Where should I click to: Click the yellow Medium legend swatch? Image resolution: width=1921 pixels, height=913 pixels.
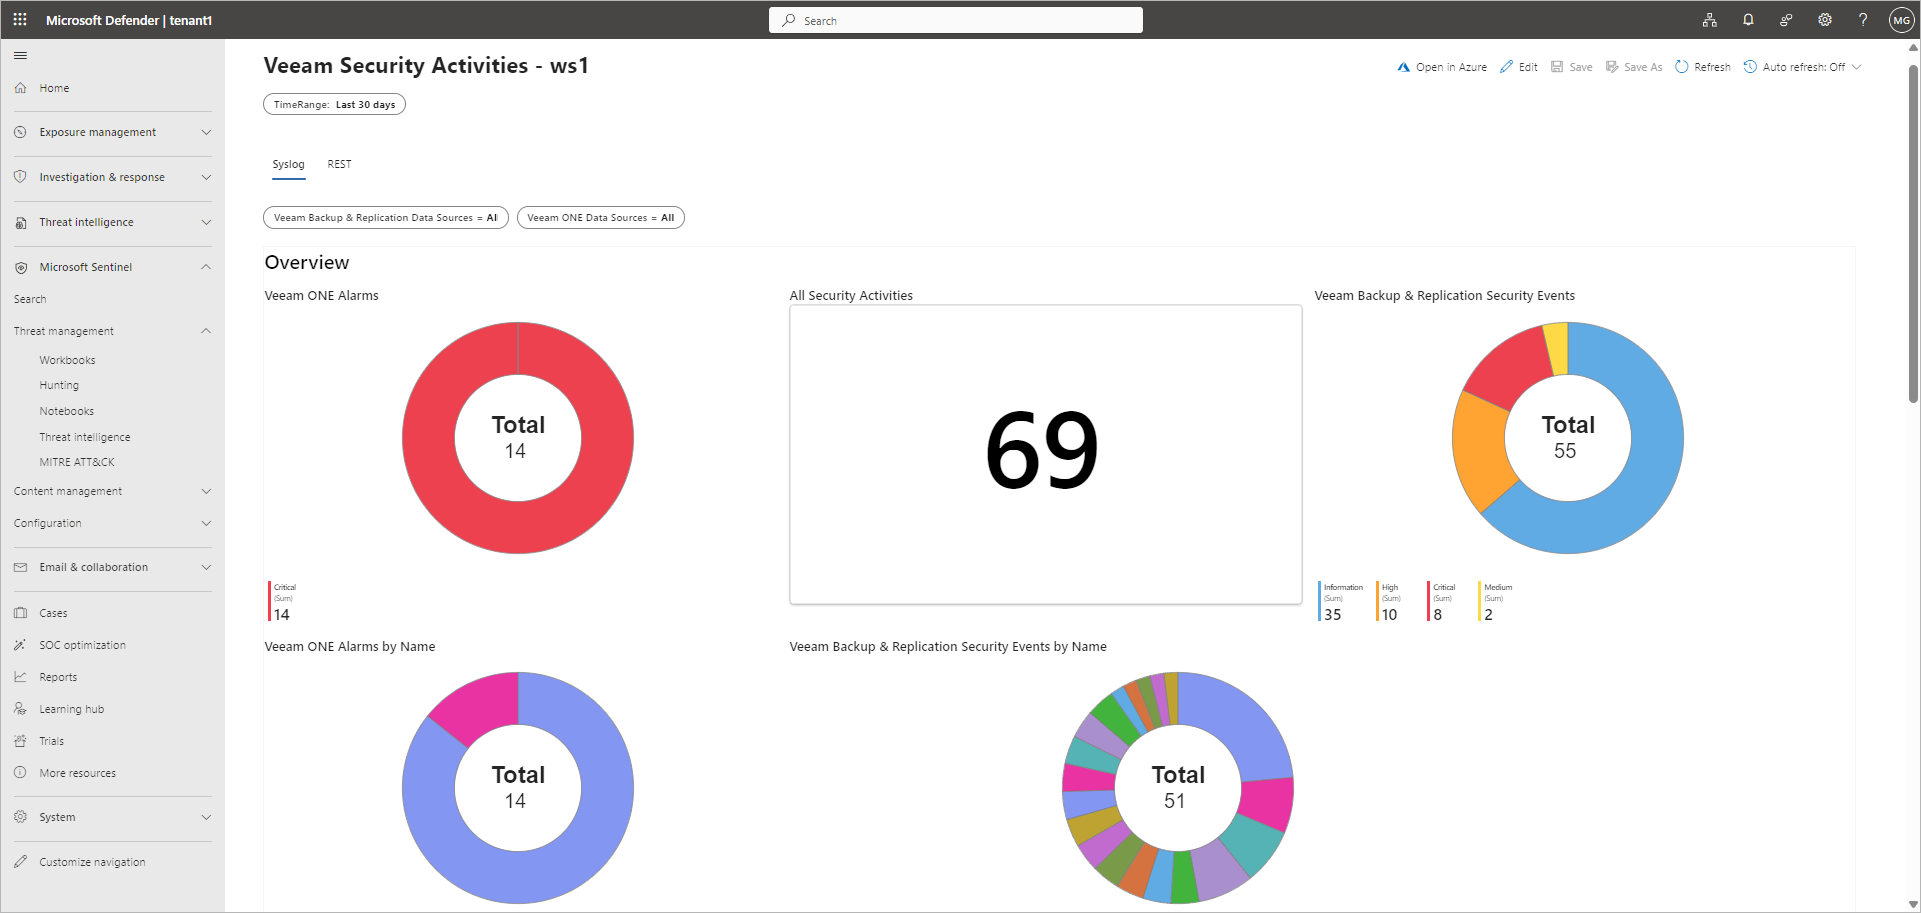1479,601
